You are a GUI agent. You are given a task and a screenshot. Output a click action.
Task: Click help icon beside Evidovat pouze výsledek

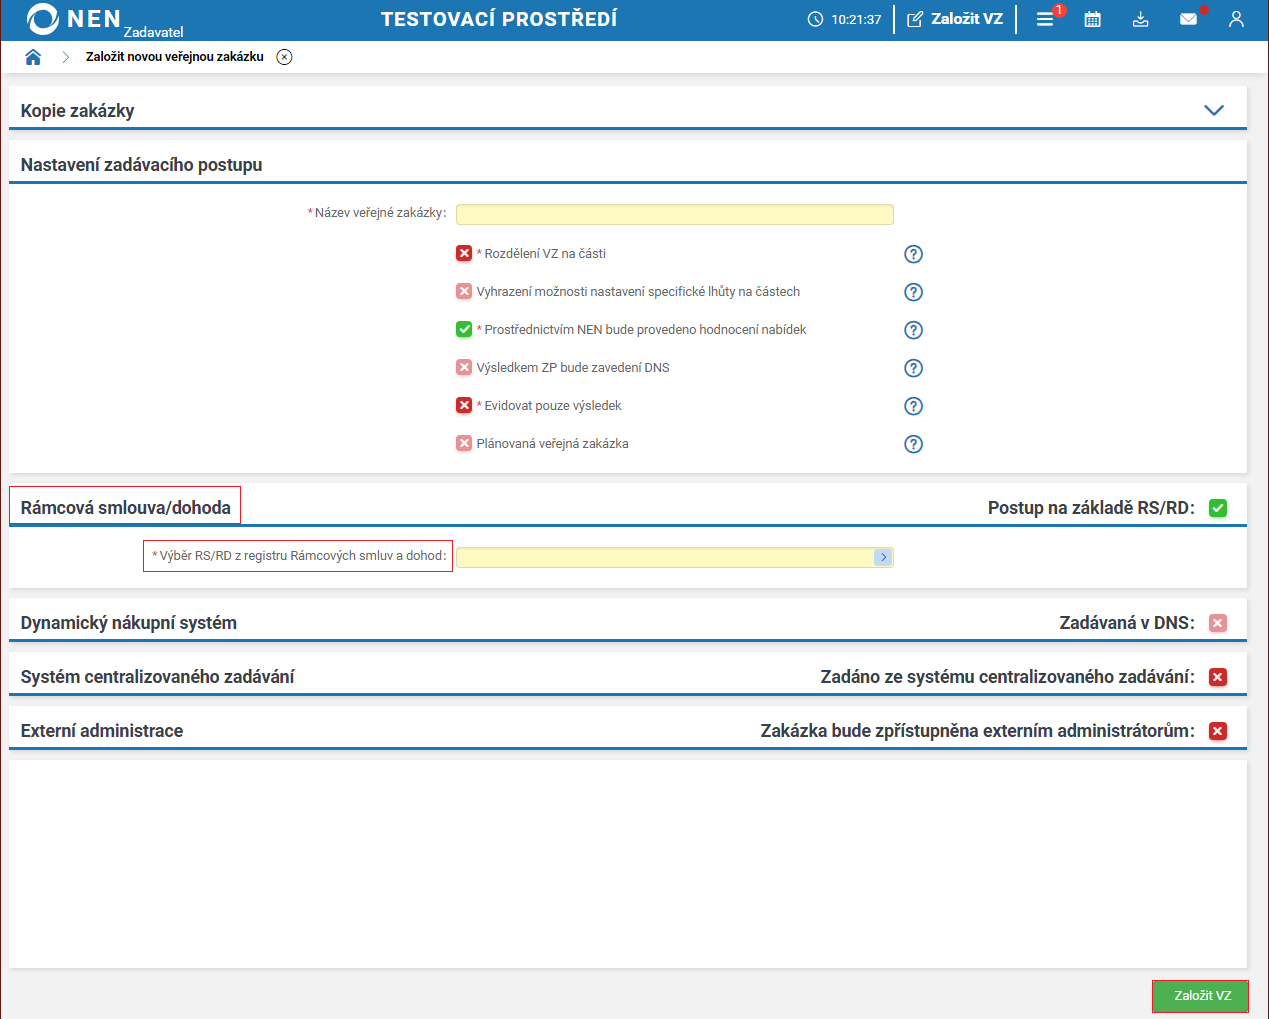tap(913, 406)
